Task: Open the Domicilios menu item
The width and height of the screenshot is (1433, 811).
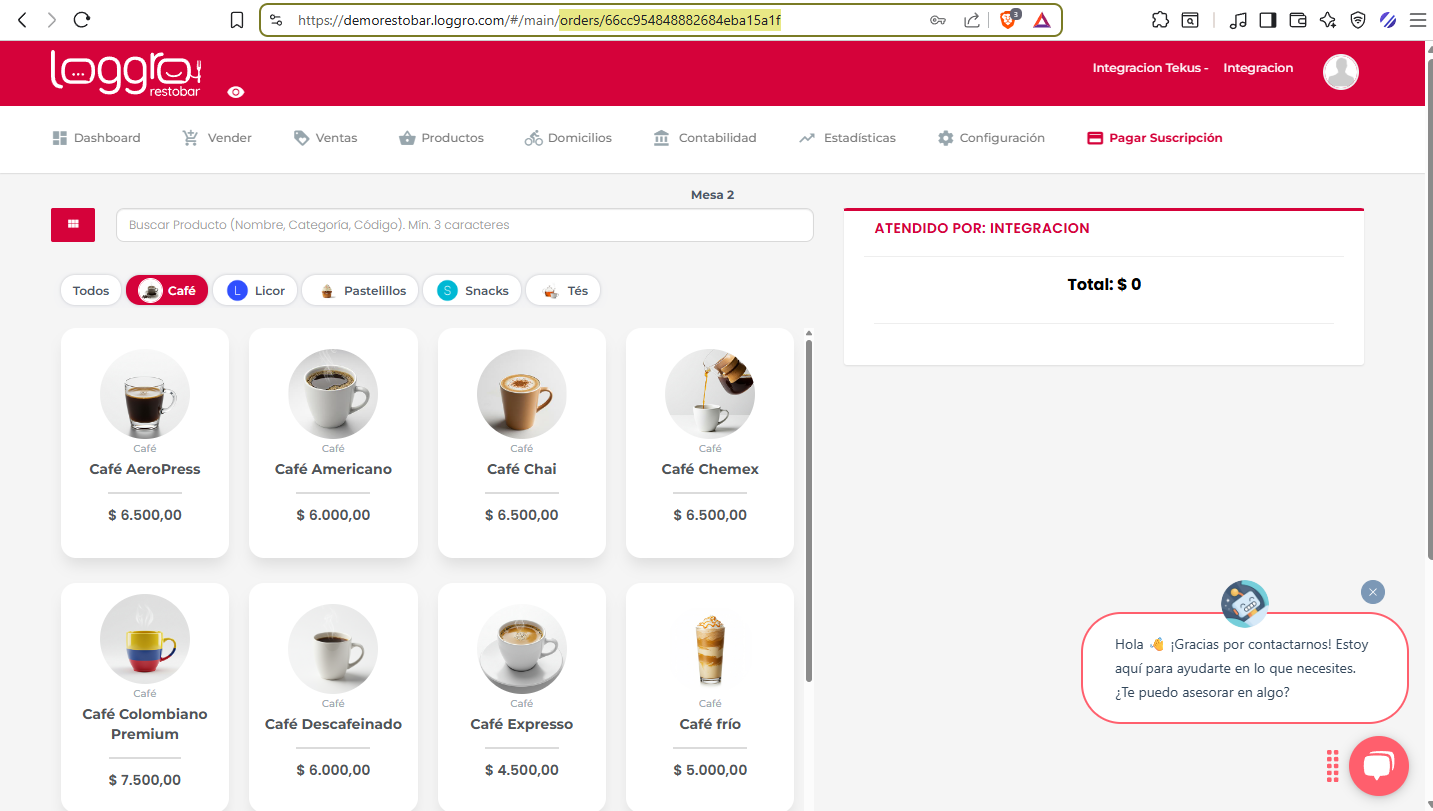Action: pos(568,138)
